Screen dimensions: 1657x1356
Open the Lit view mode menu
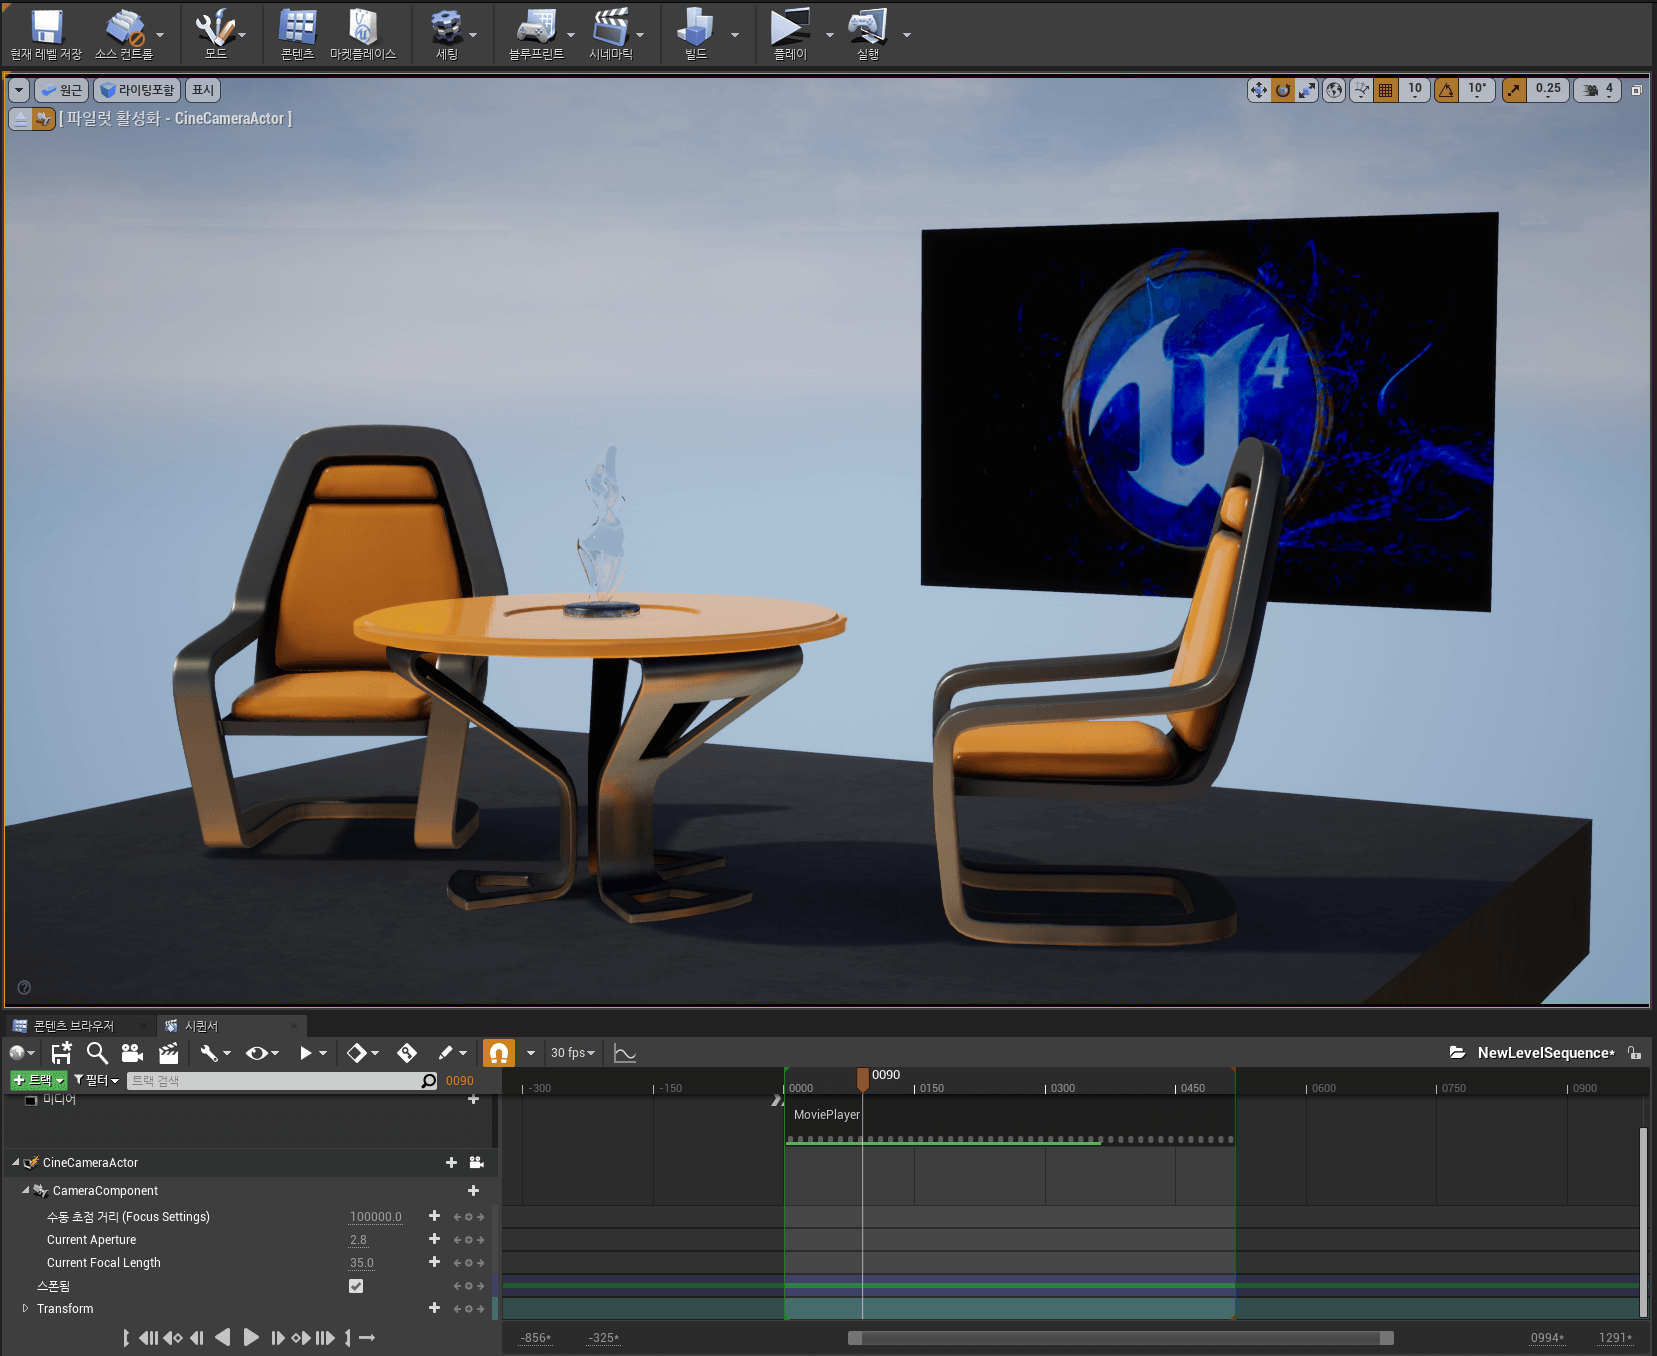point(137,90)
